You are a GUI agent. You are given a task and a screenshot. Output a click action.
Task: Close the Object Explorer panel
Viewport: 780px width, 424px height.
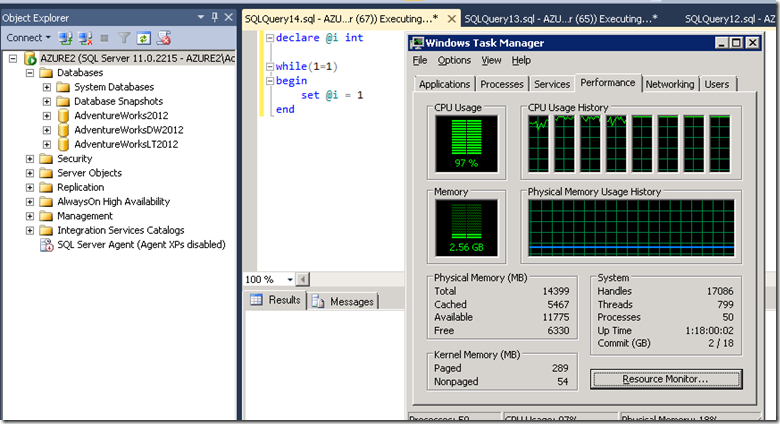click(x=228, y=17)
